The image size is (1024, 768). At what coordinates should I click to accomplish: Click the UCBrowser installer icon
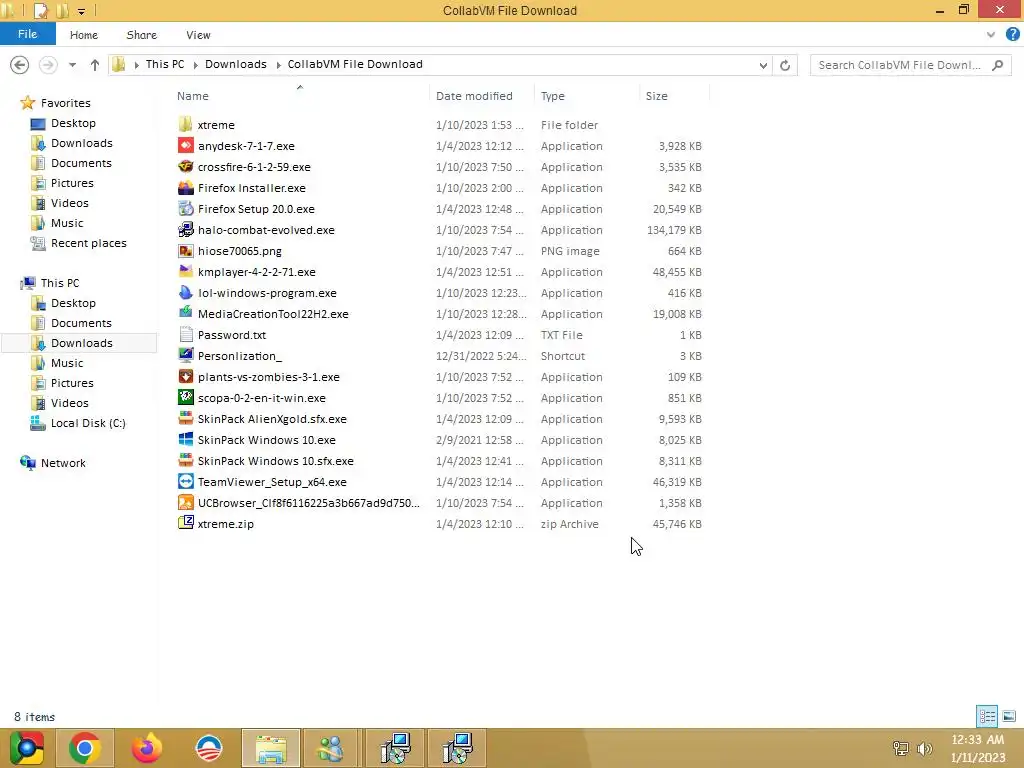click(x=185, y=502)
